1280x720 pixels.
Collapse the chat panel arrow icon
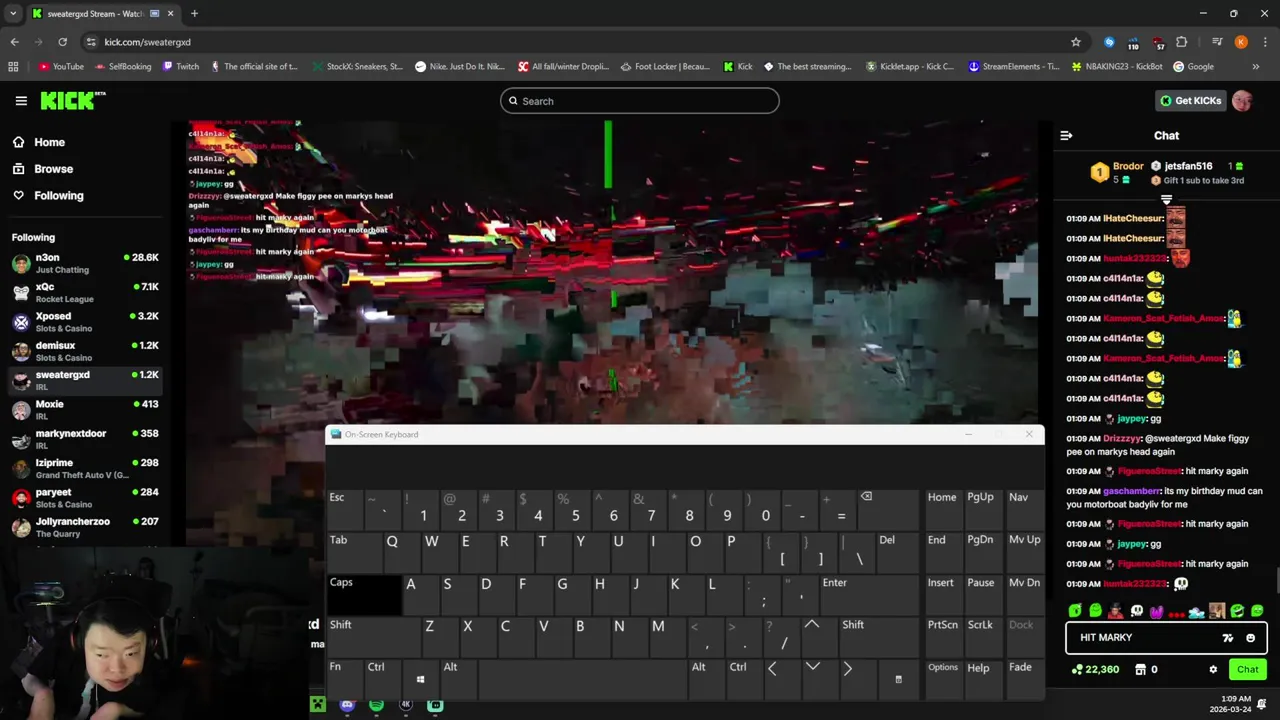pyautogui.click(x=1066, y=136)
